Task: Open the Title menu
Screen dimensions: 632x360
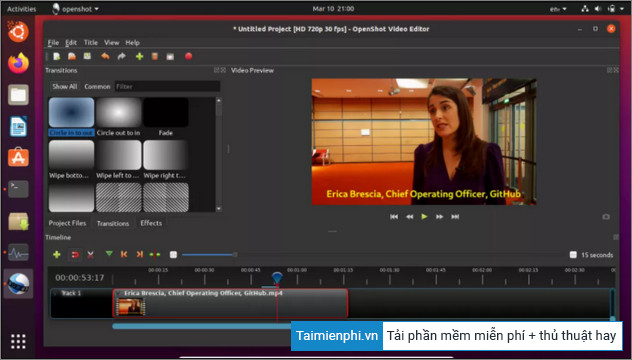Action: point(91,43)
